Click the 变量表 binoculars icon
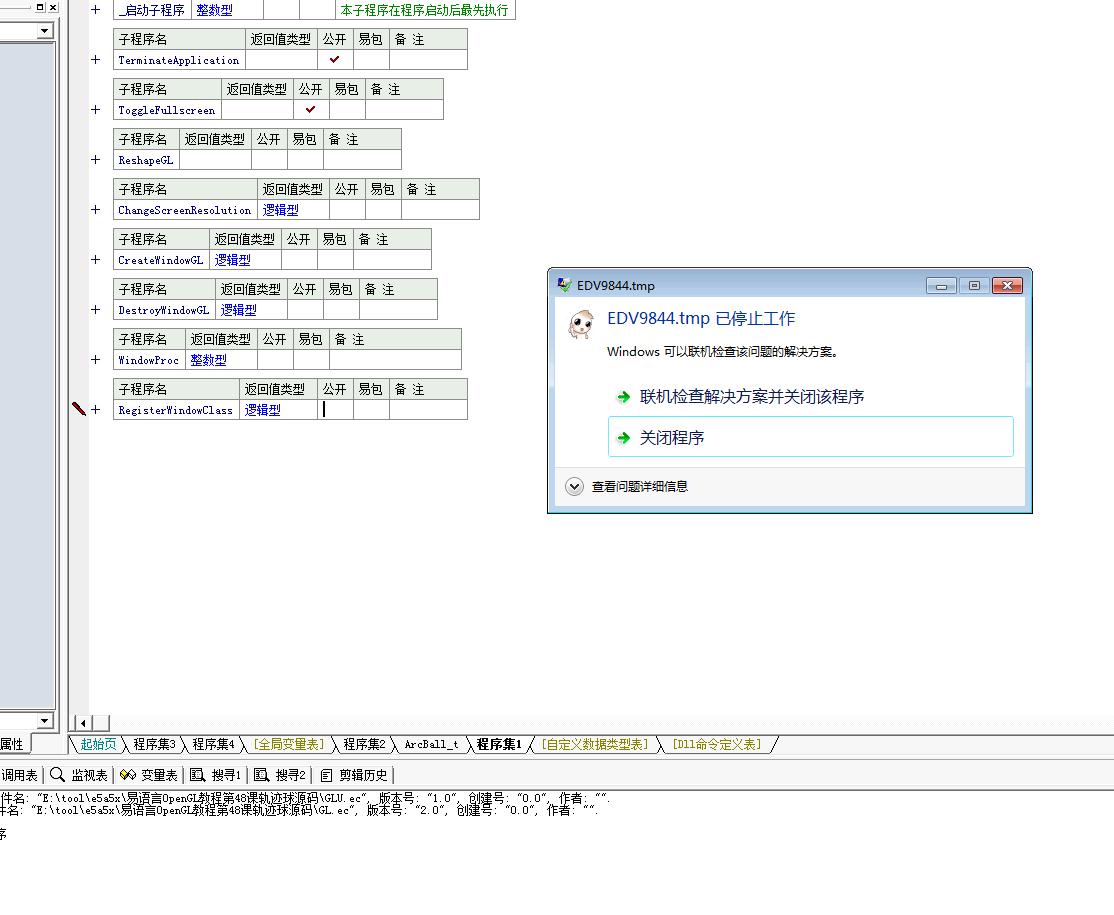 pos(128,775)
